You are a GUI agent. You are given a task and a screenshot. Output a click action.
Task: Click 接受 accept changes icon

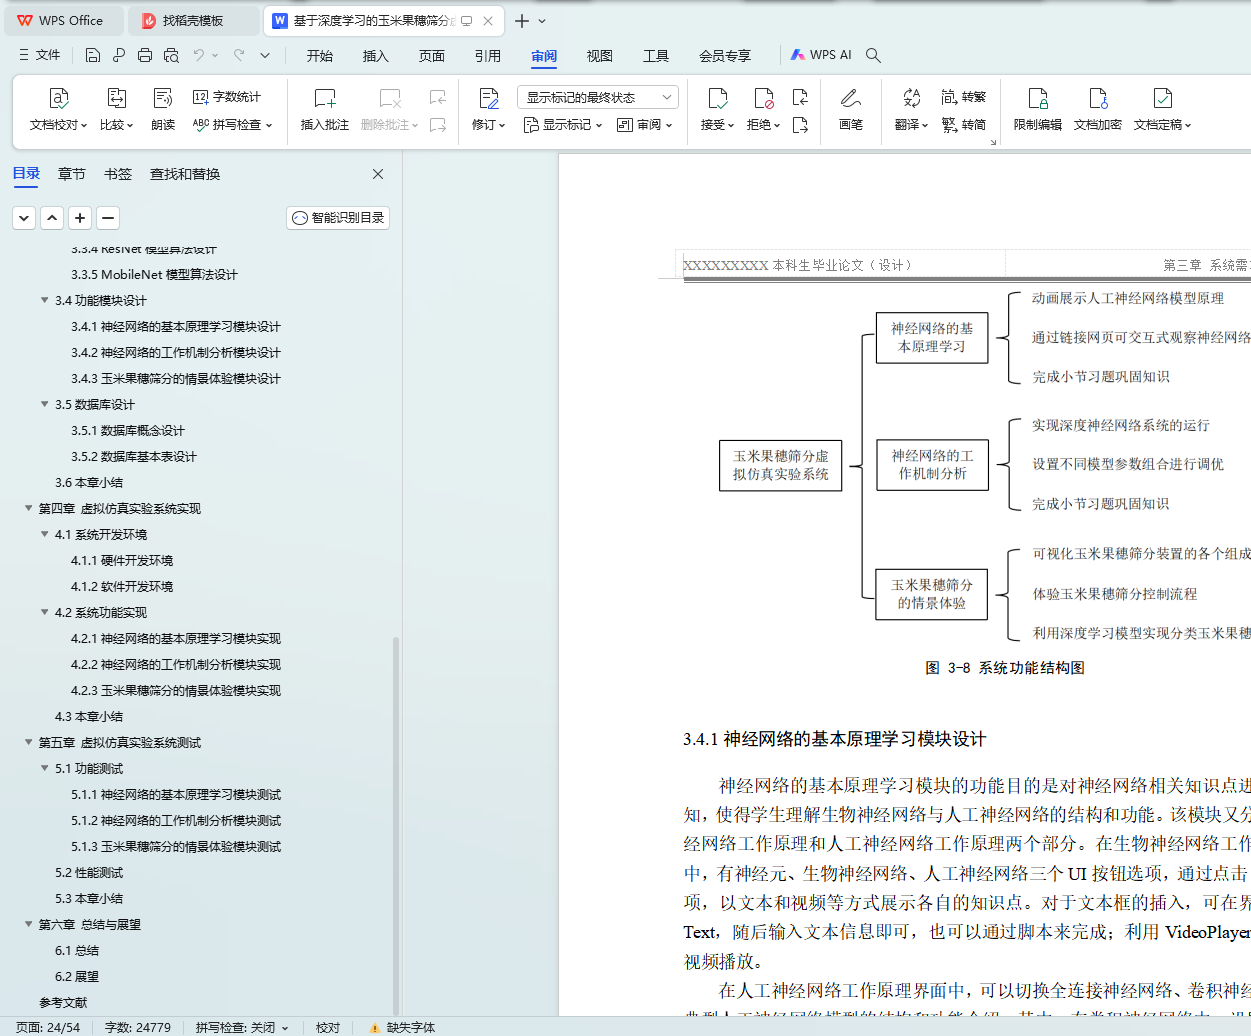pyautogui.click(x=717, y=98)
